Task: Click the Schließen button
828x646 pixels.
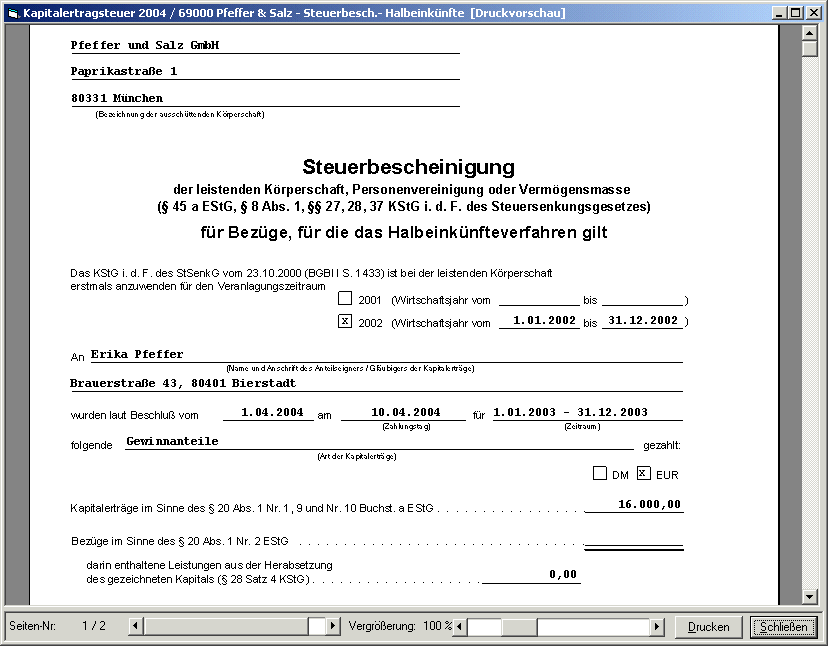Action: pyautogui.click(x=784, y=626)
